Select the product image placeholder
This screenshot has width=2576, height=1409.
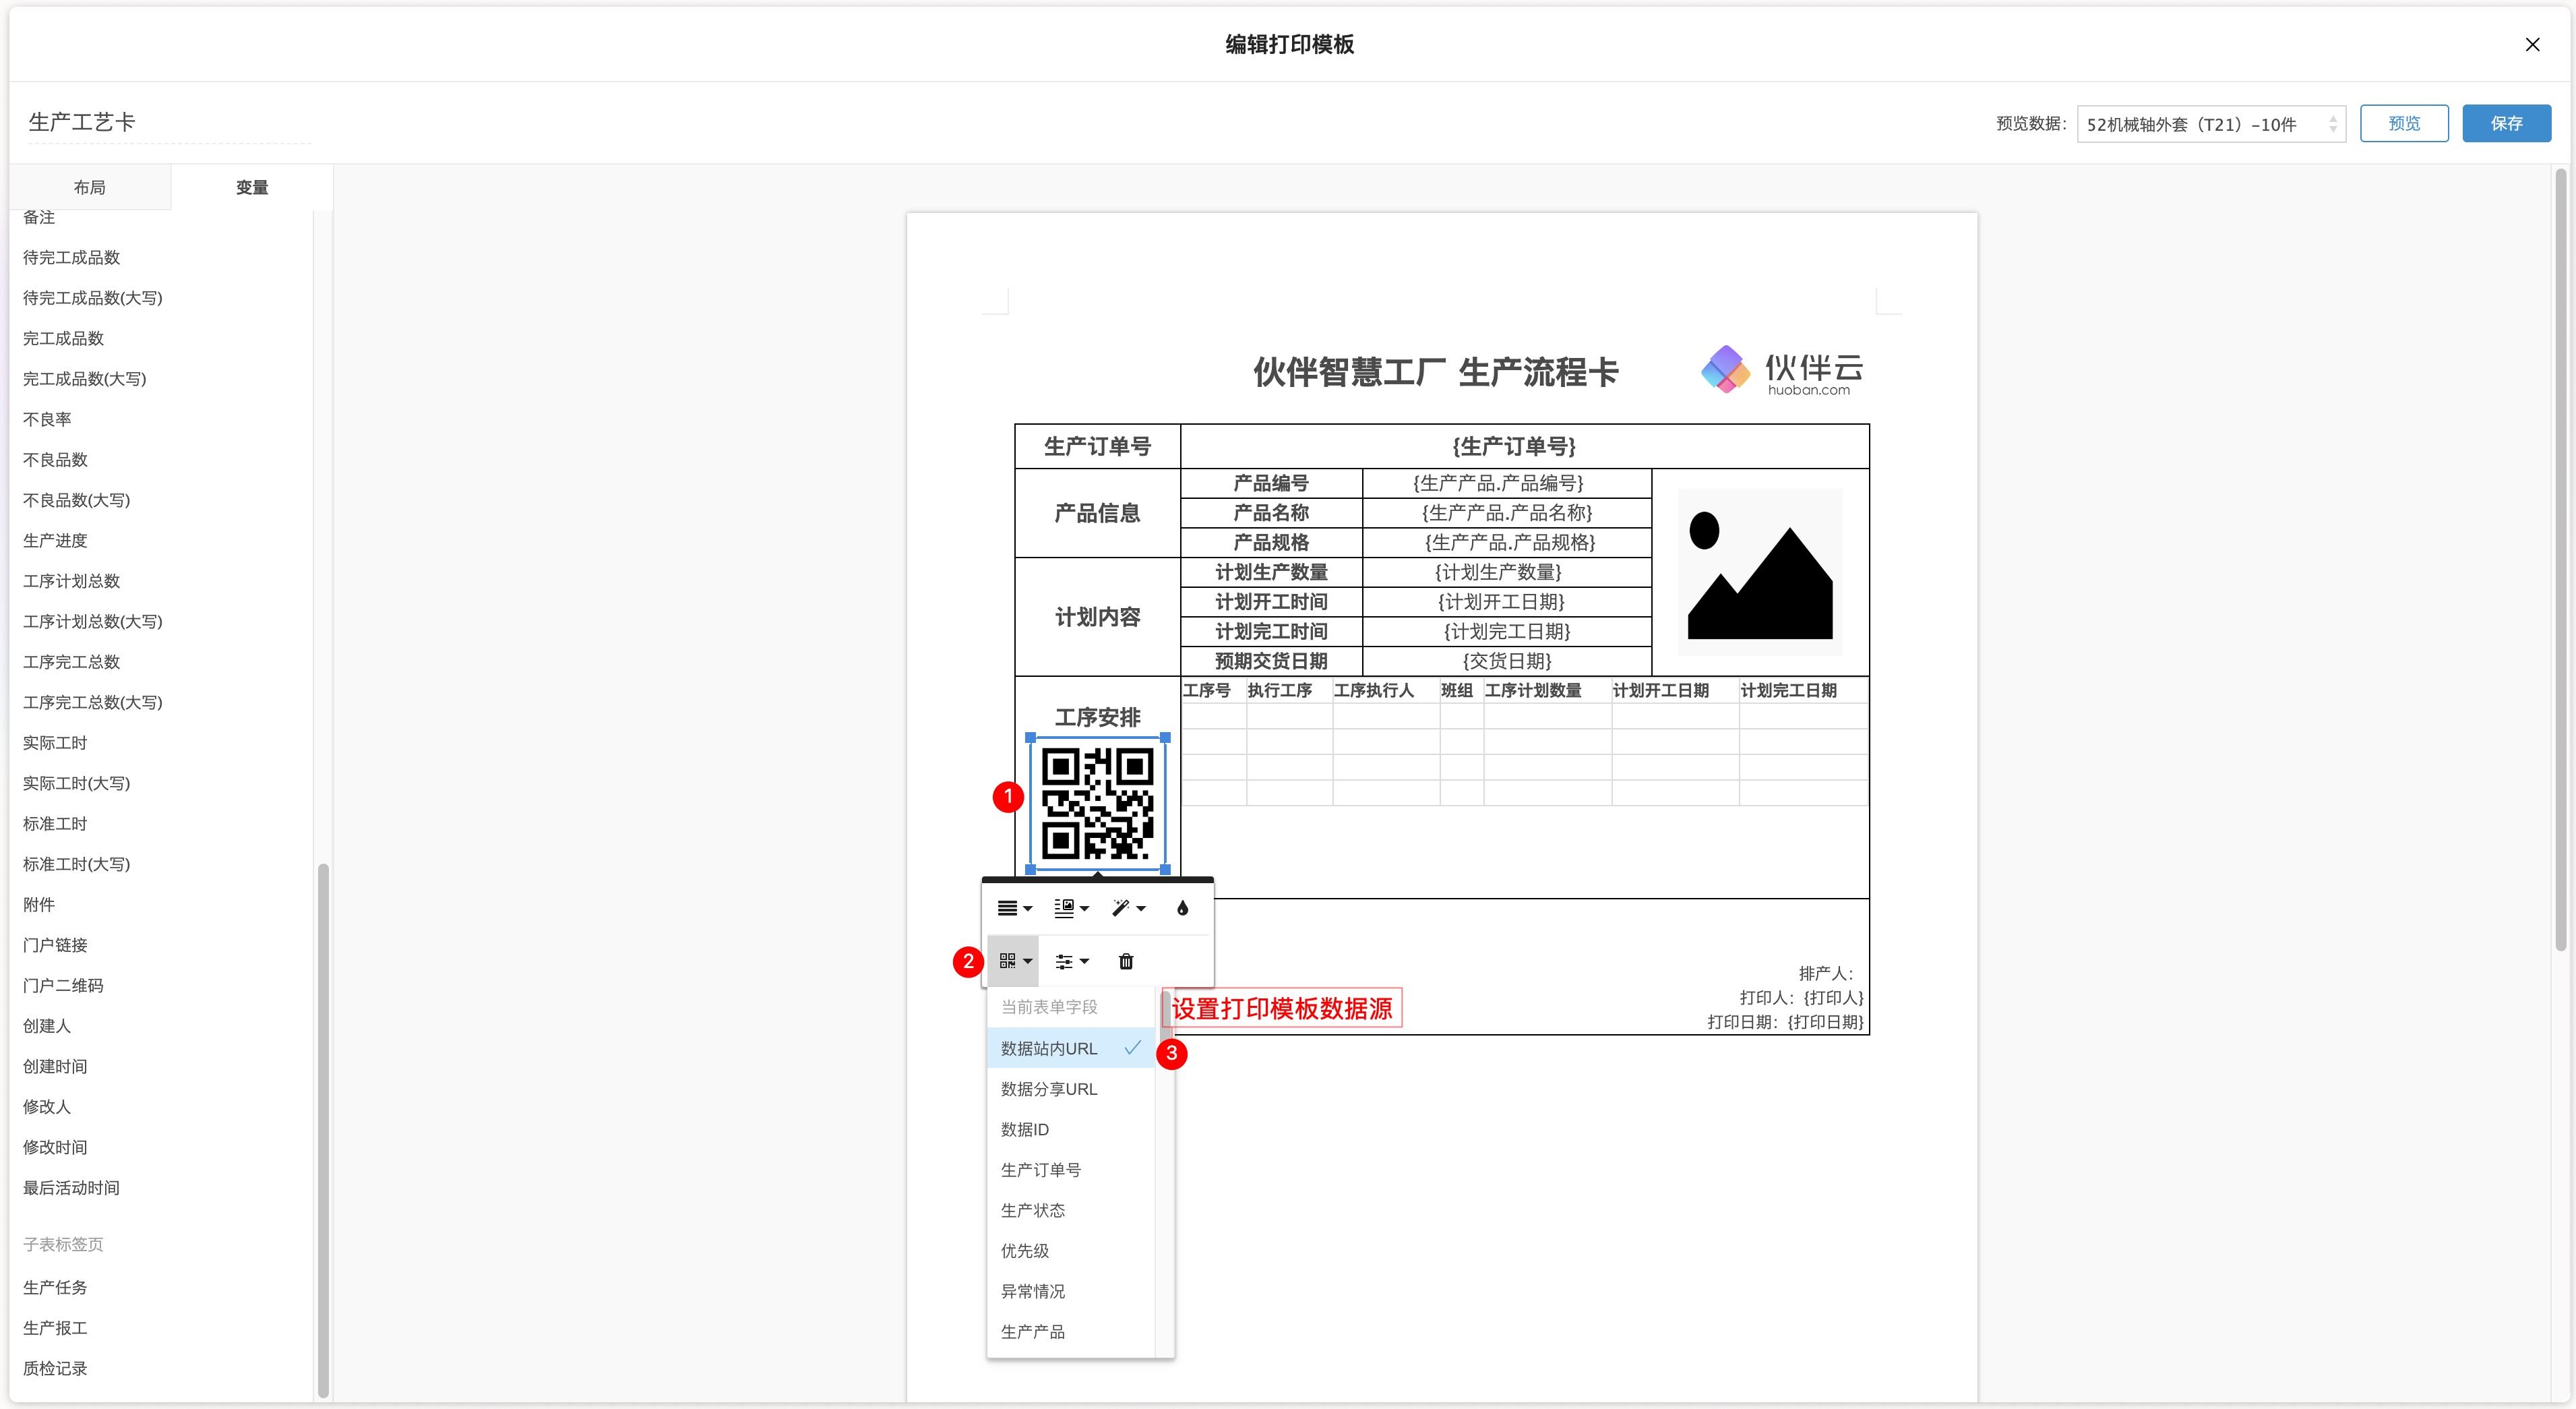point(1759,572)
